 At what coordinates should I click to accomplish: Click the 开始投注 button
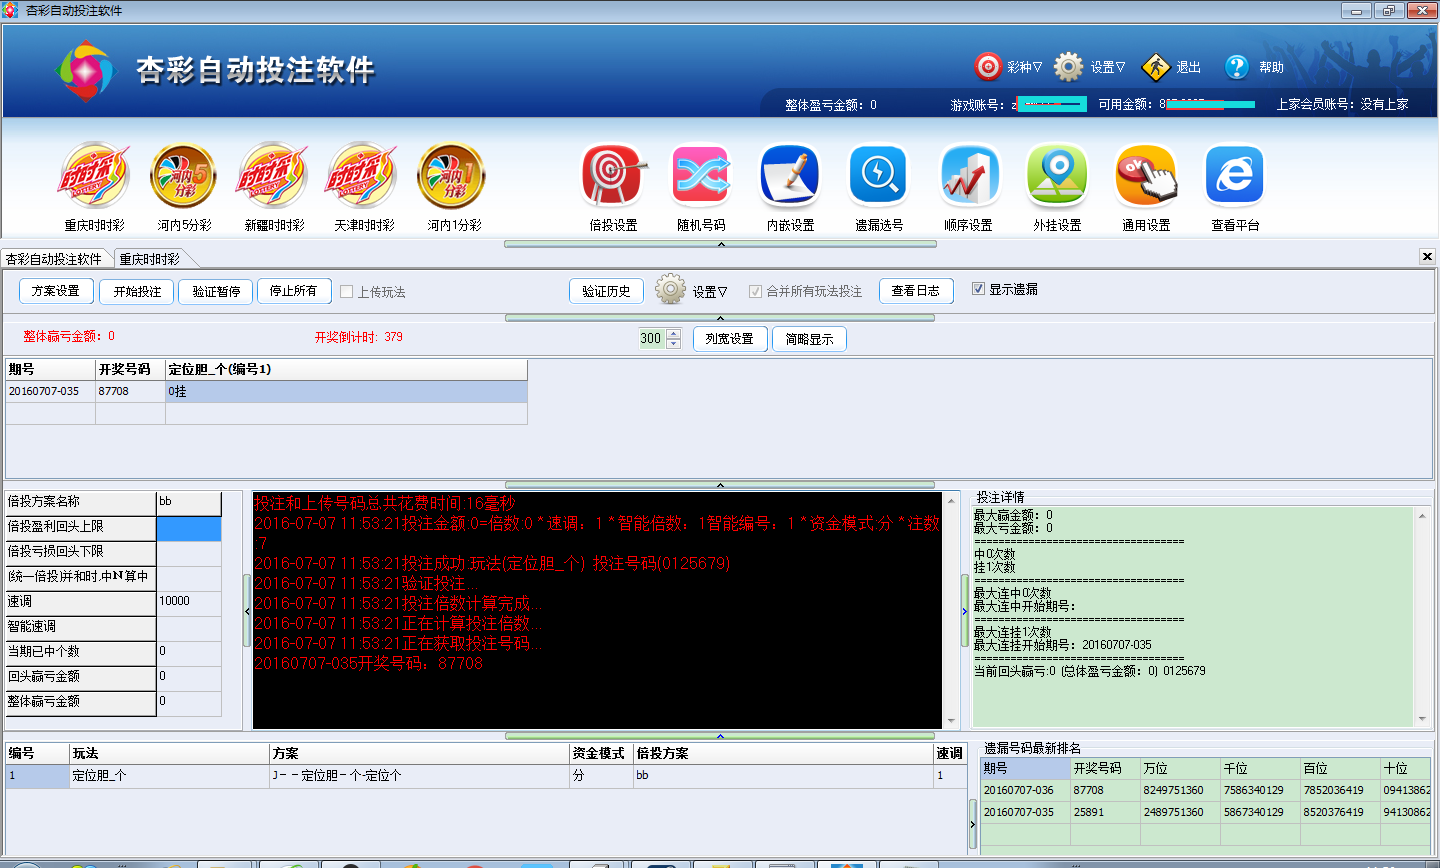pyautogui.click(x=137, y=291)
